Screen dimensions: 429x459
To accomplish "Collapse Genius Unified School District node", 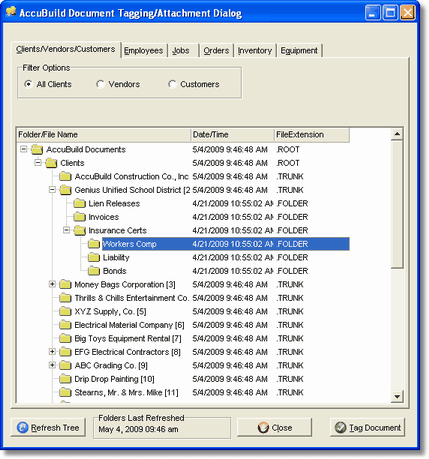I will click(x=52, y=189).
